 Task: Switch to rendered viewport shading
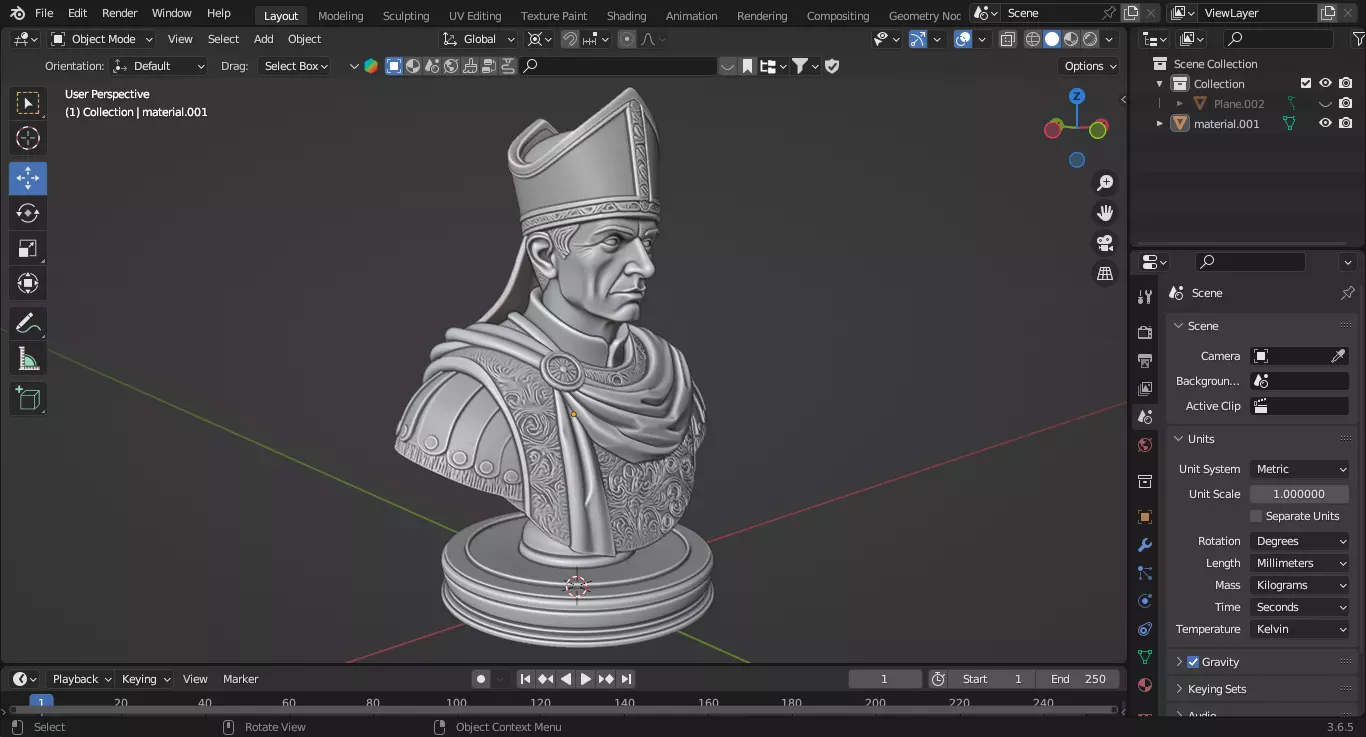click(x=1090, y=39)
